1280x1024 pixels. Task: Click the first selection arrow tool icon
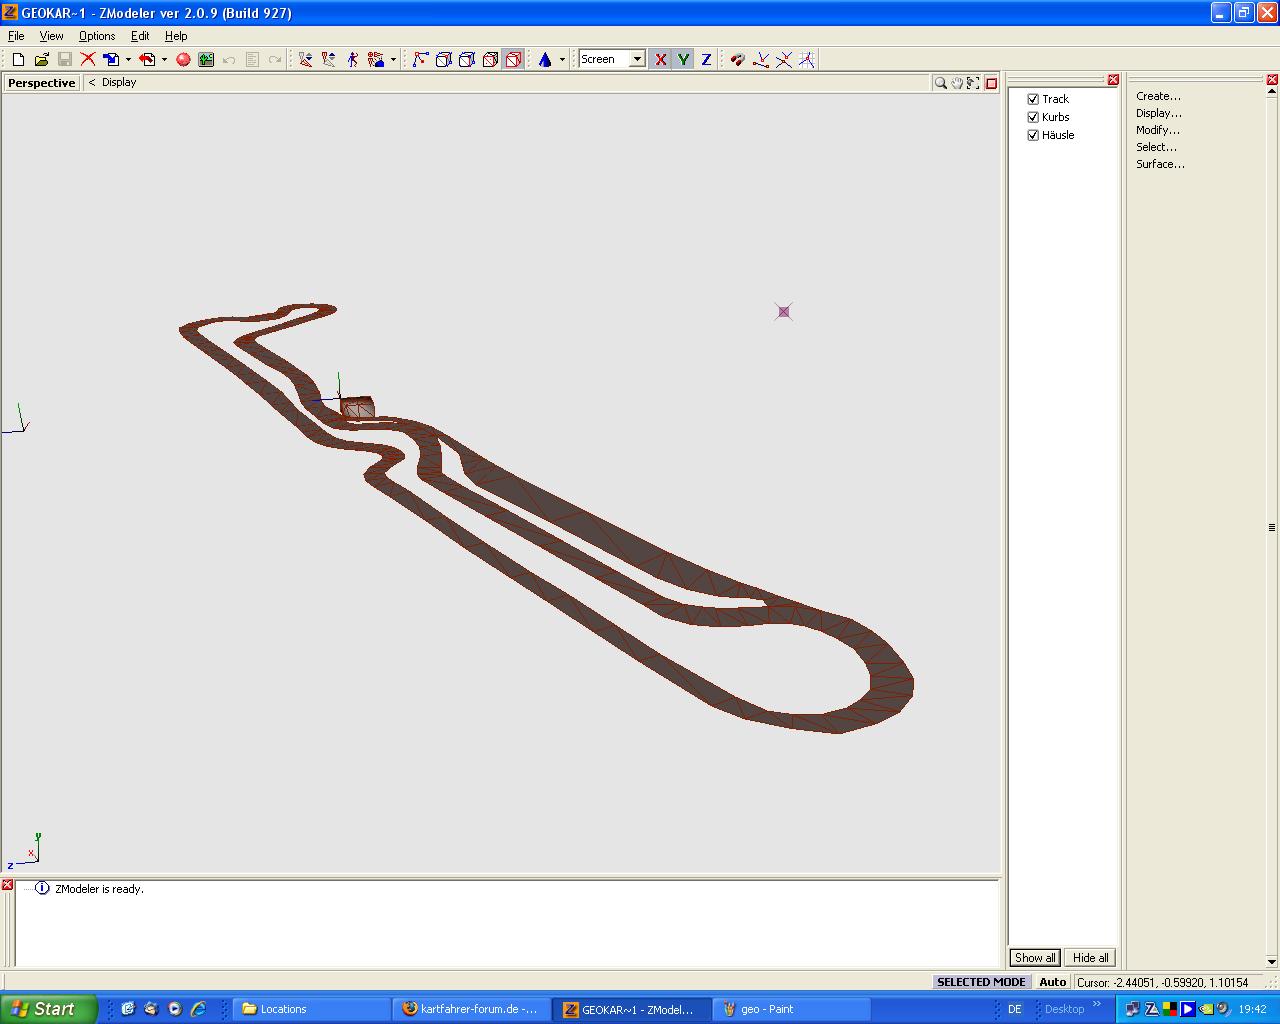[306, 60]
